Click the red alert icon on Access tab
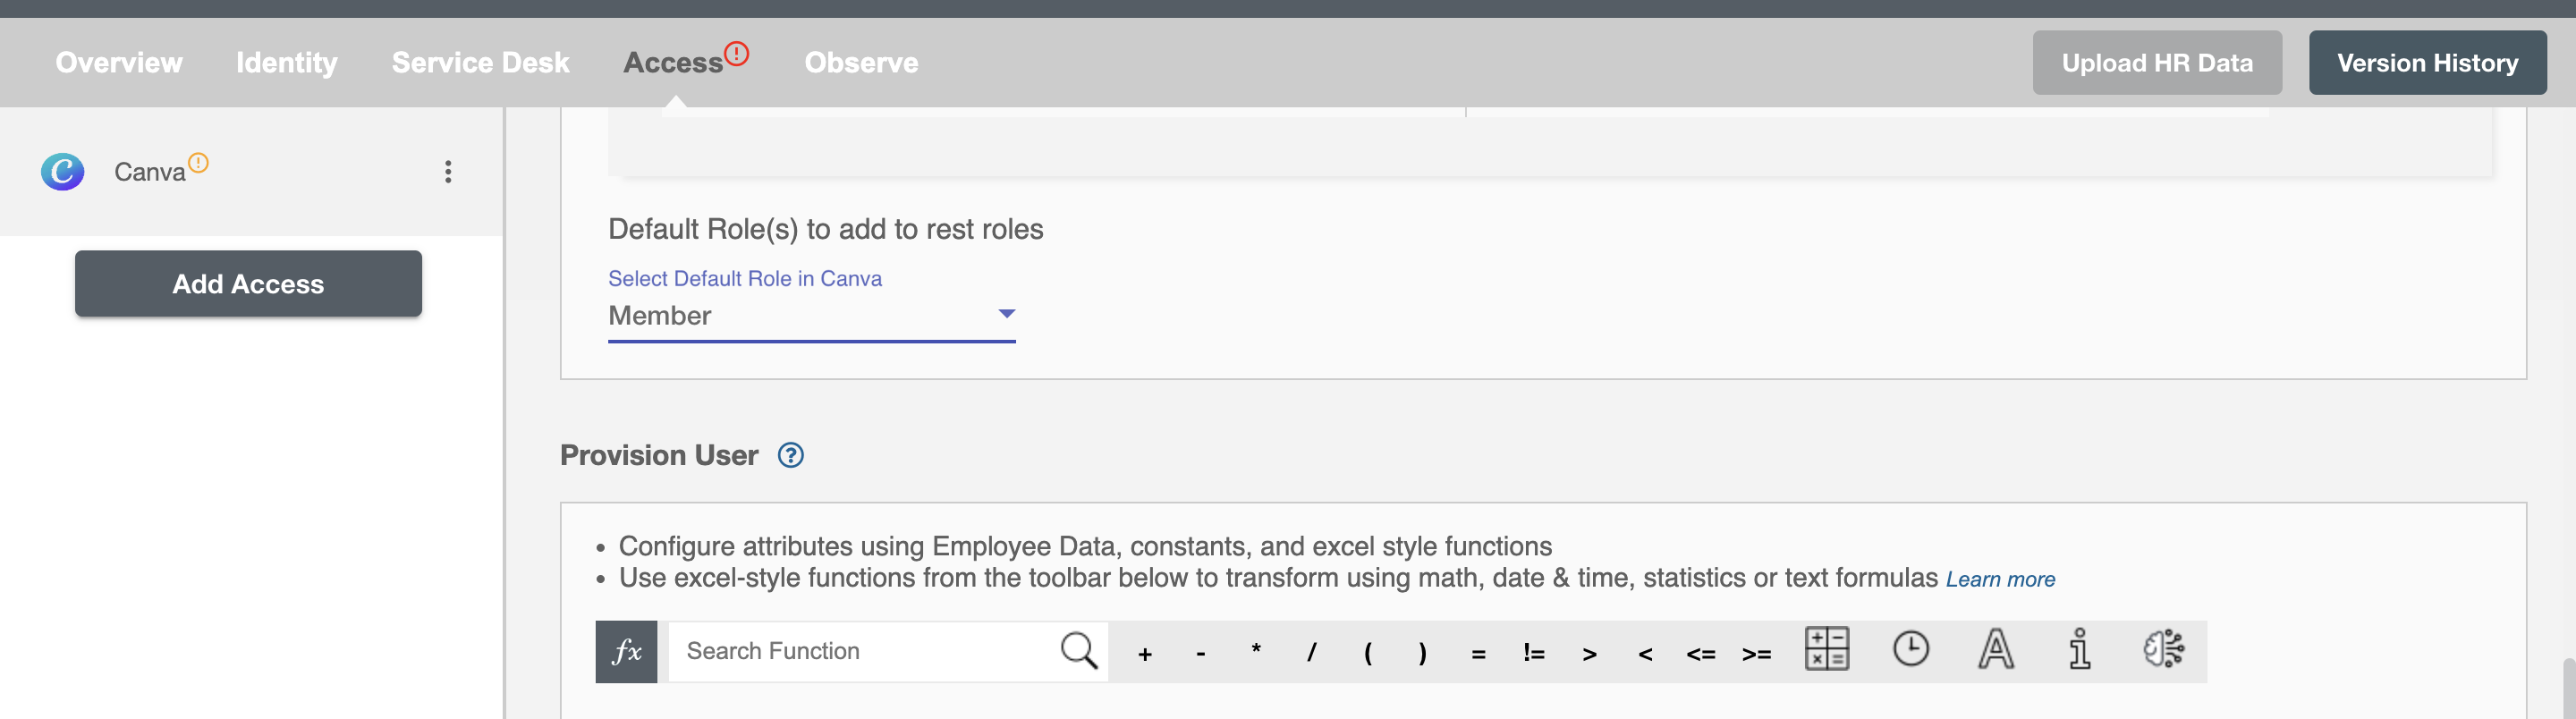 [x=737, y=53]
